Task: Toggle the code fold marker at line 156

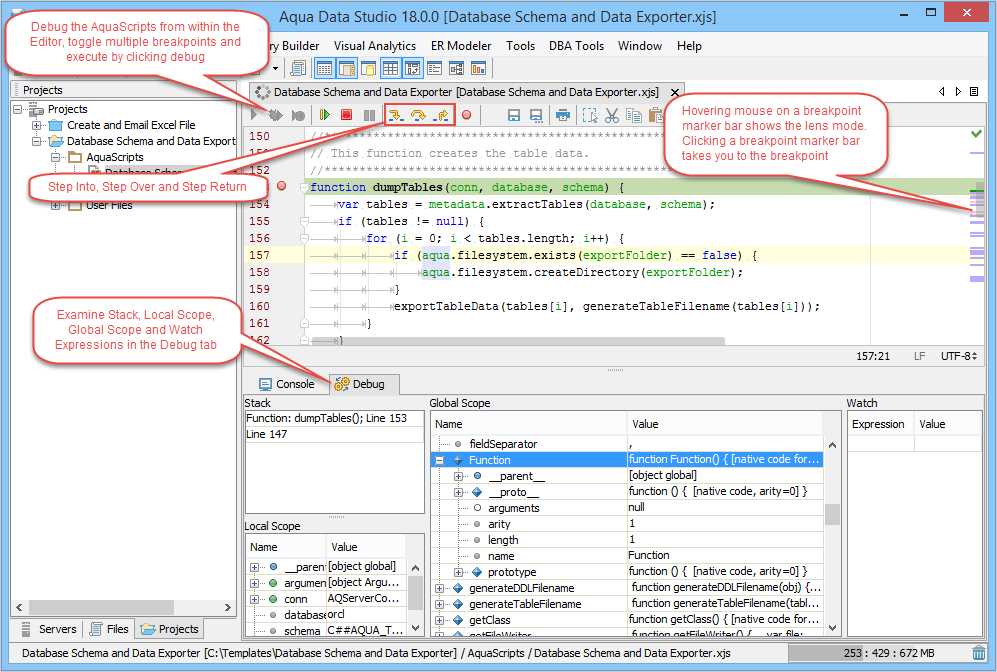Action: point(305,238)
